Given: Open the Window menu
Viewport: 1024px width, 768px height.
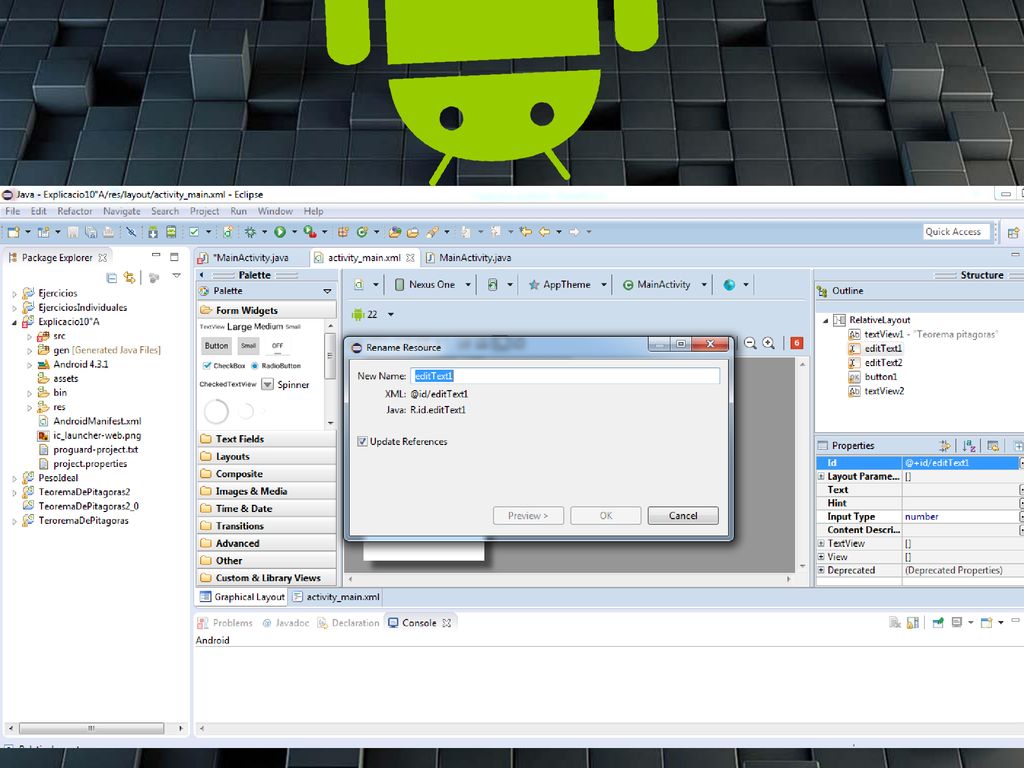Looking at the screenshot, I should coord(275,212).
